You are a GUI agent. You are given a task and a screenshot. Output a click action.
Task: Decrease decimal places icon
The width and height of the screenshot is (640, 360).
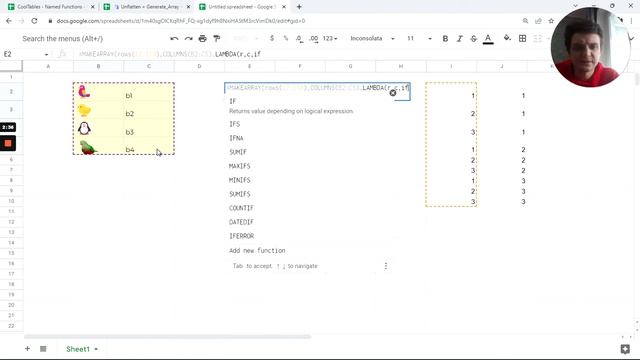[x=299, y=38]
